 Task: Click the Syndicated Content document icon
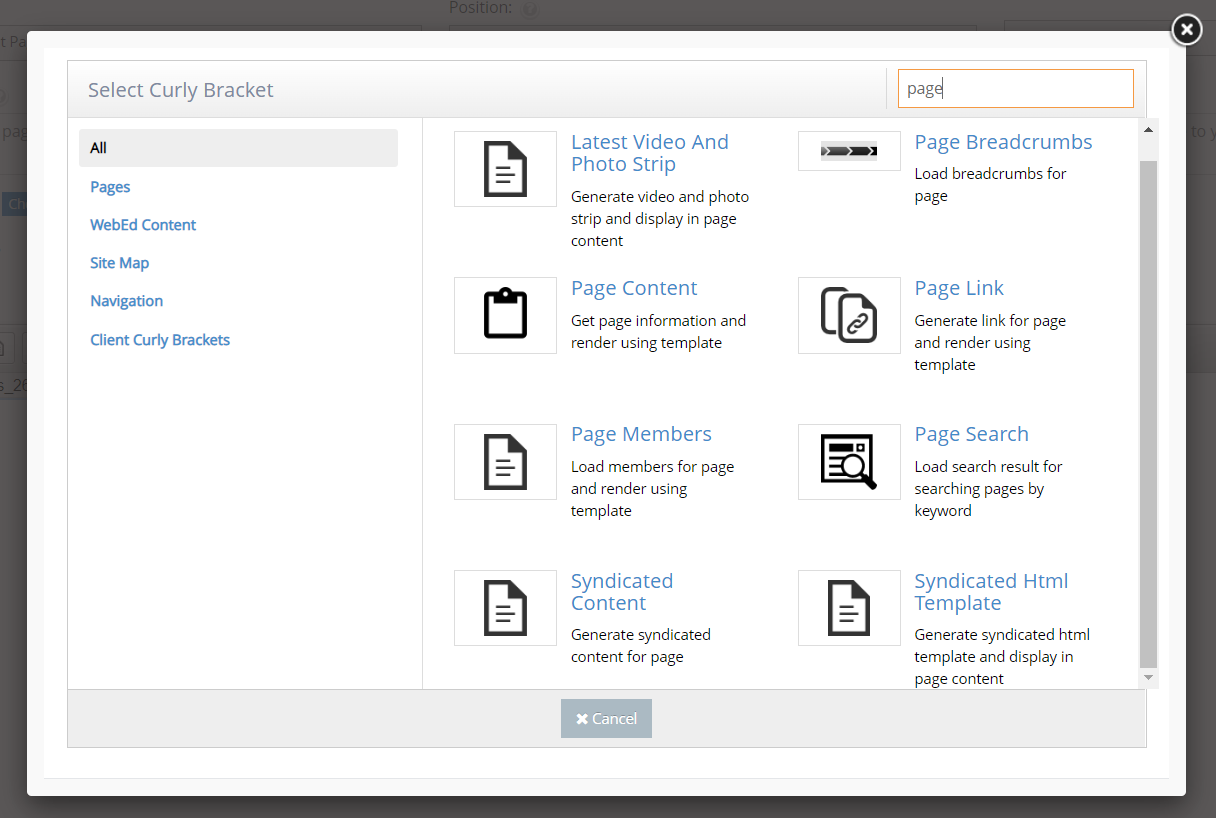[x=505, y=608]
